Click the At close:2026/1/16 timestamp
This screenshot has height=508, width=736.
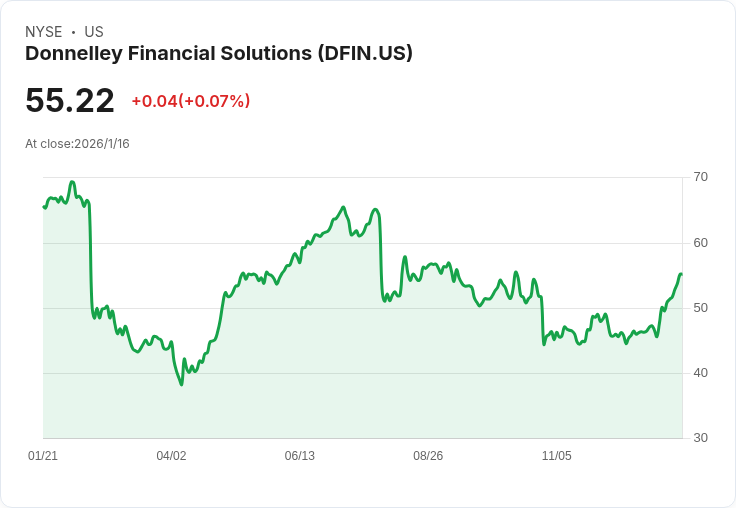[x=77, y=144]
